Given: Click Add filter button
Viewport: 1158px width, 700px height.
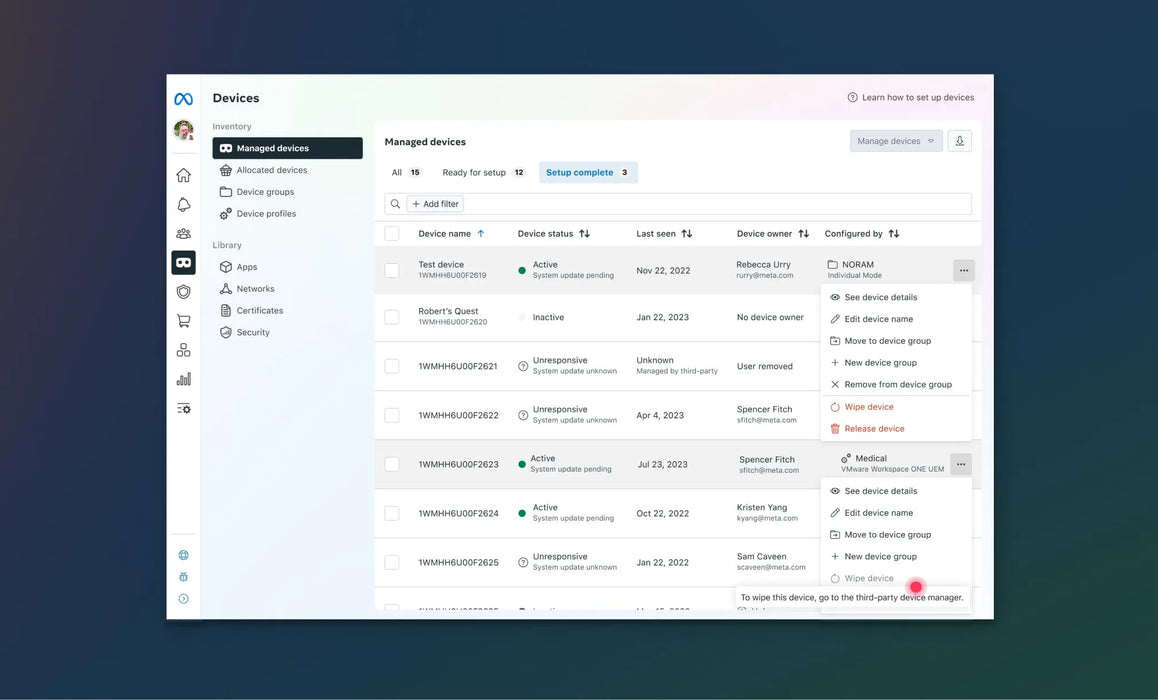Looking at the screenshot, I should click(x=435, y=204).
